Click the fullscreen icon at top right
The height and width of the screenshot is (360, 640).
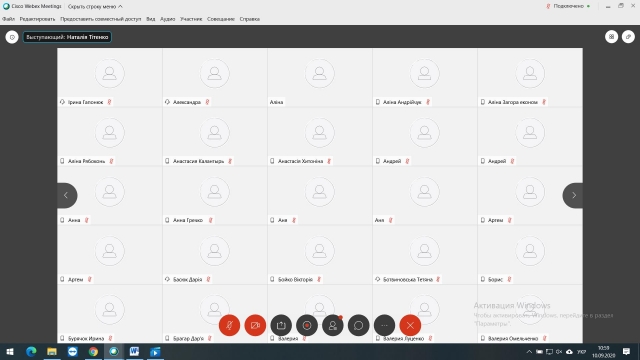click(x=628, y=37)
